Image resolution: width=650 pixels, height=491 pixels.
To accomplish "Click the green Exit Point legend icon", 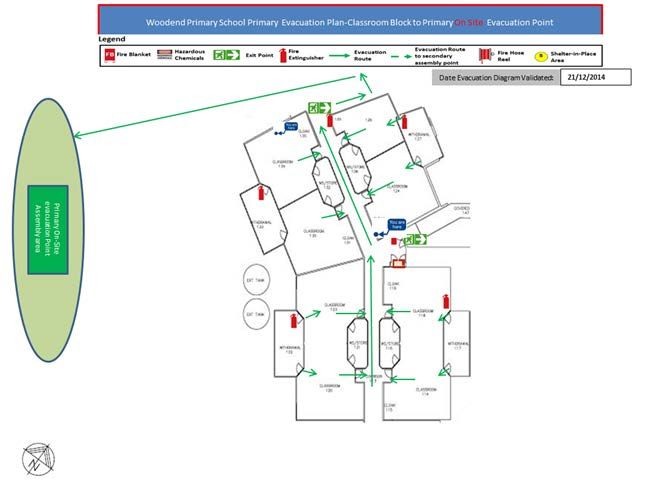I will (227, 55).
